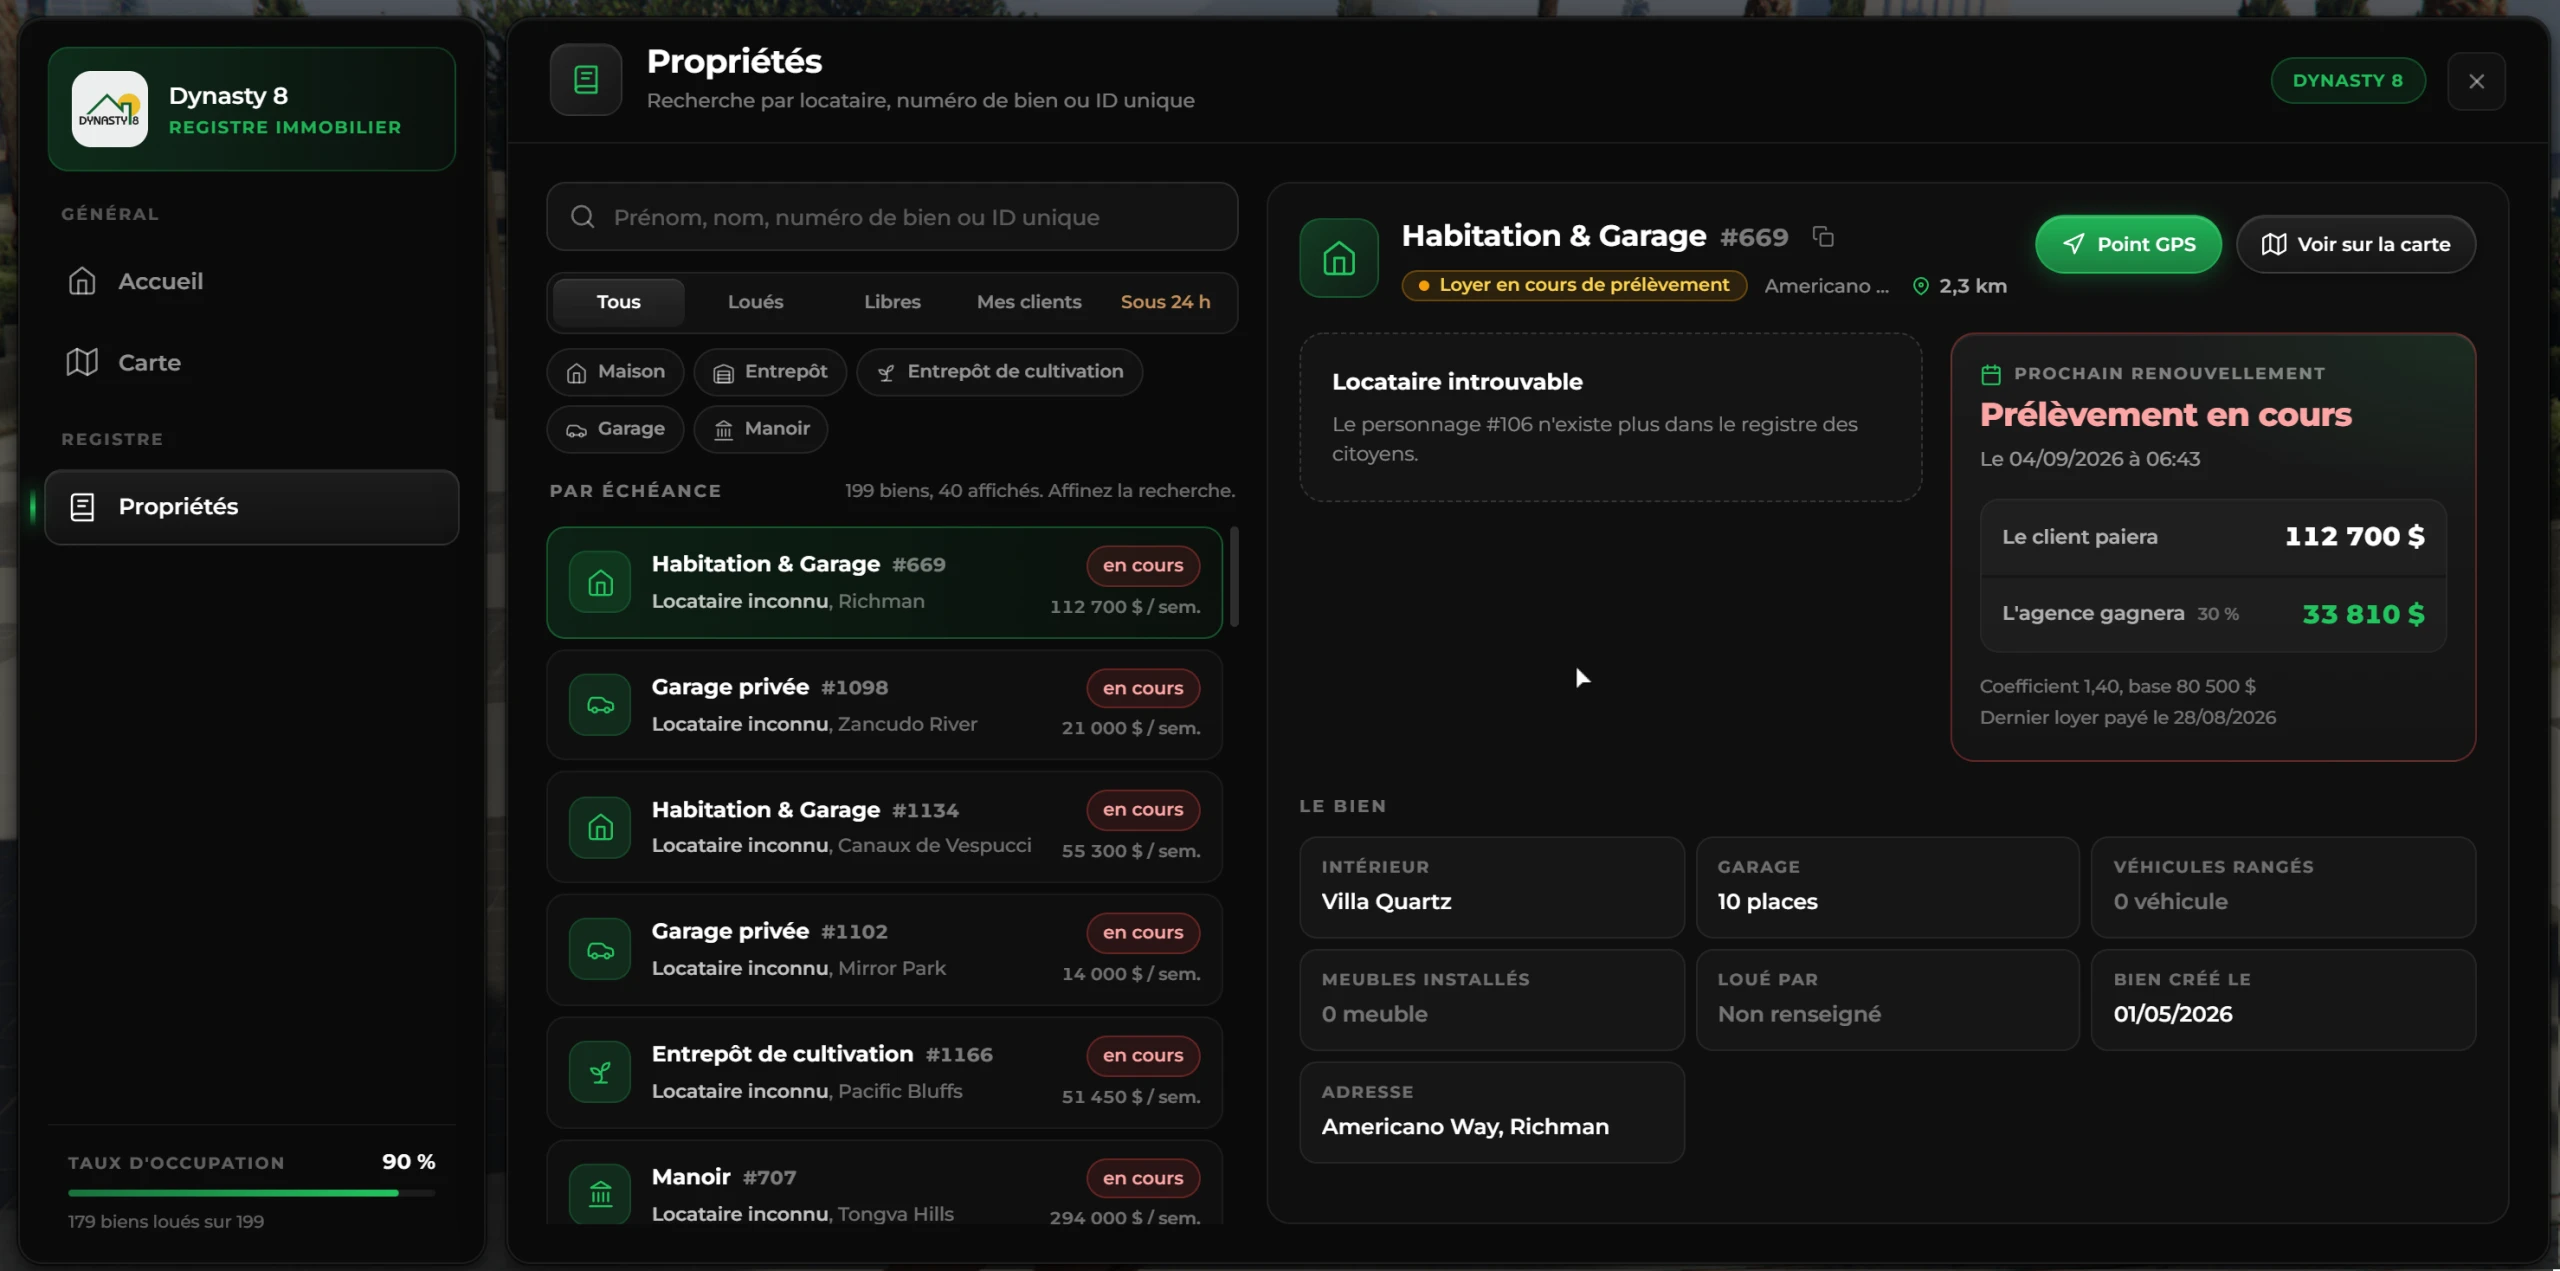The width and height of the screenshot is (2560, 1271).
Task: Switch to the Mes clients tab
Action: pos(1029,302)
